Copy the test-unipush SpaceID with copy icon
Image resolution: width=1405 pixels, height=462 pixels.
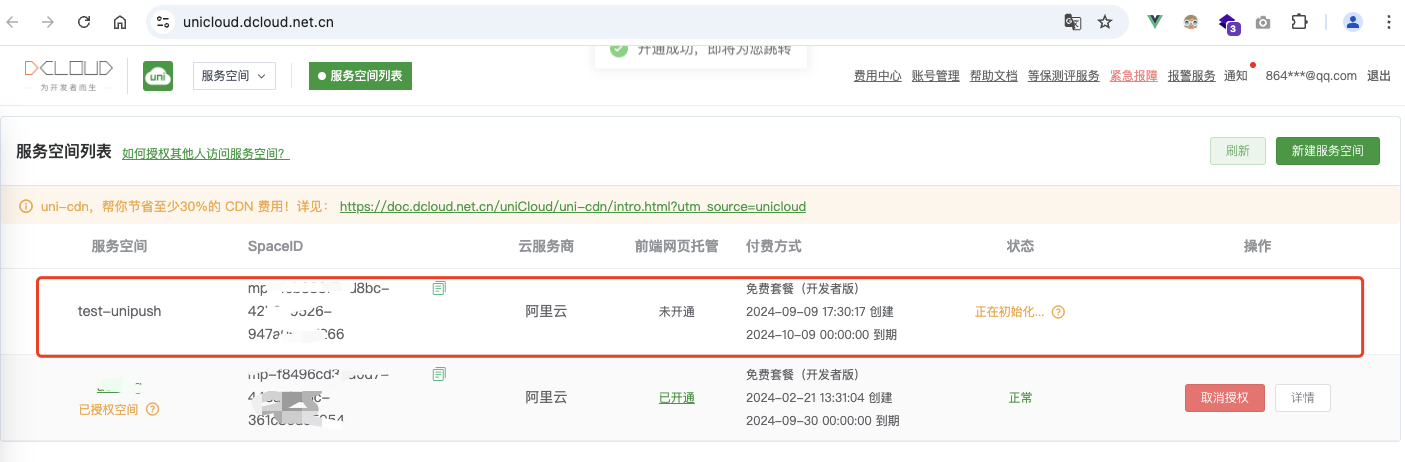pyautogui.click(x=439, y=288)
